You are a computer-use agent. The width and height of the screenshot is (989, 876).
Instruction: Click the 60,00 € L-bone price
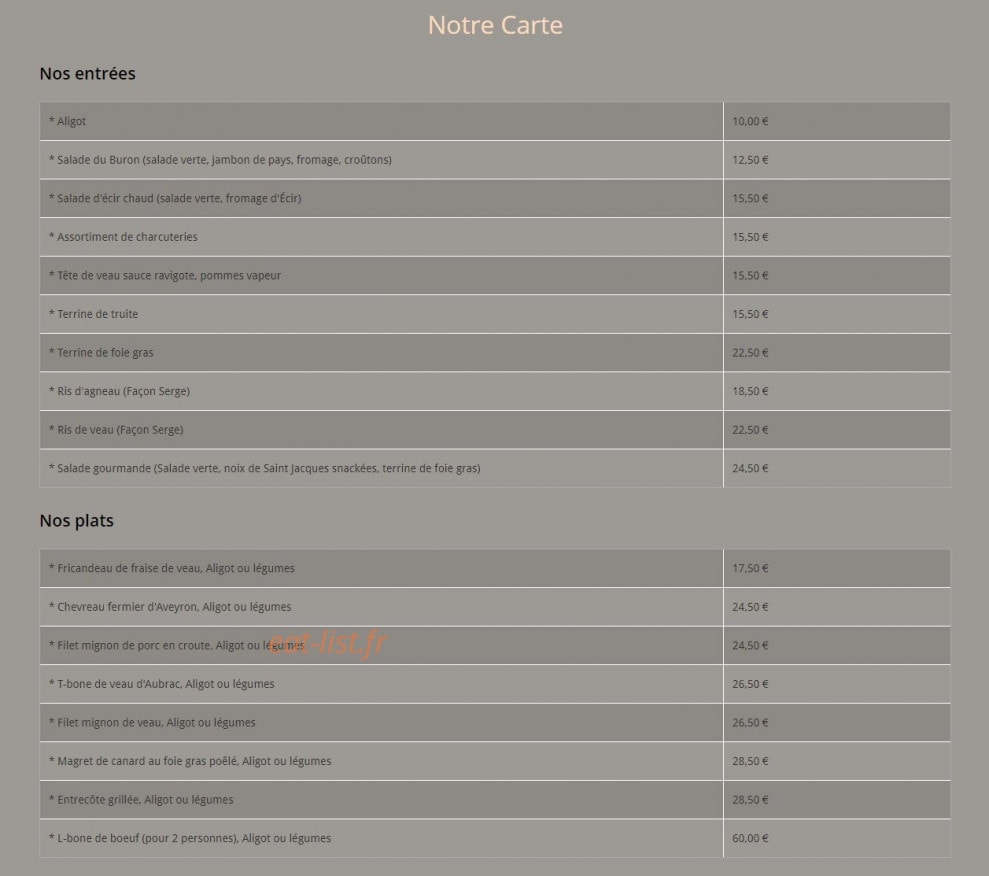pos(750,838)
